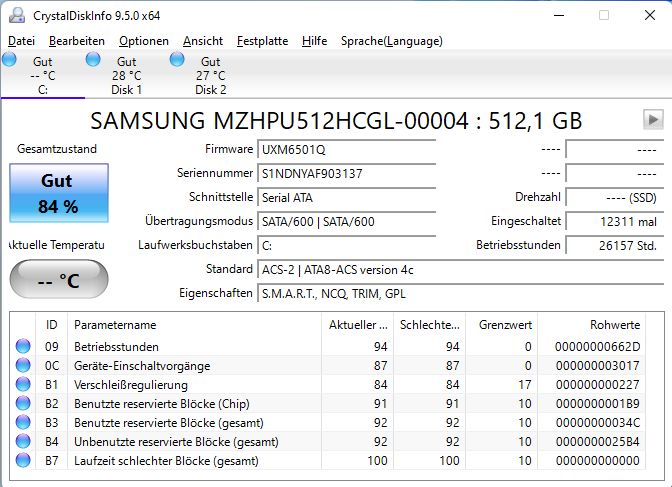Screen dimensions: 672x487
Task: Close the CrystalDiskInfo window
Action: 650,15
